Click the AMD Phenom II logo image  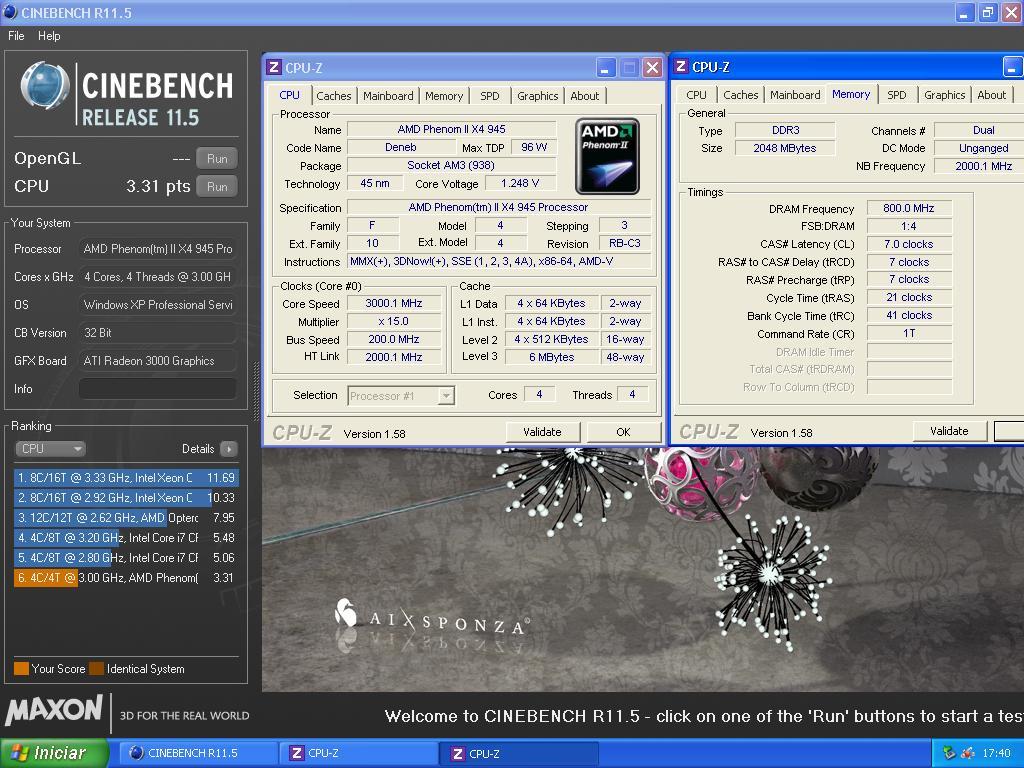607,157
